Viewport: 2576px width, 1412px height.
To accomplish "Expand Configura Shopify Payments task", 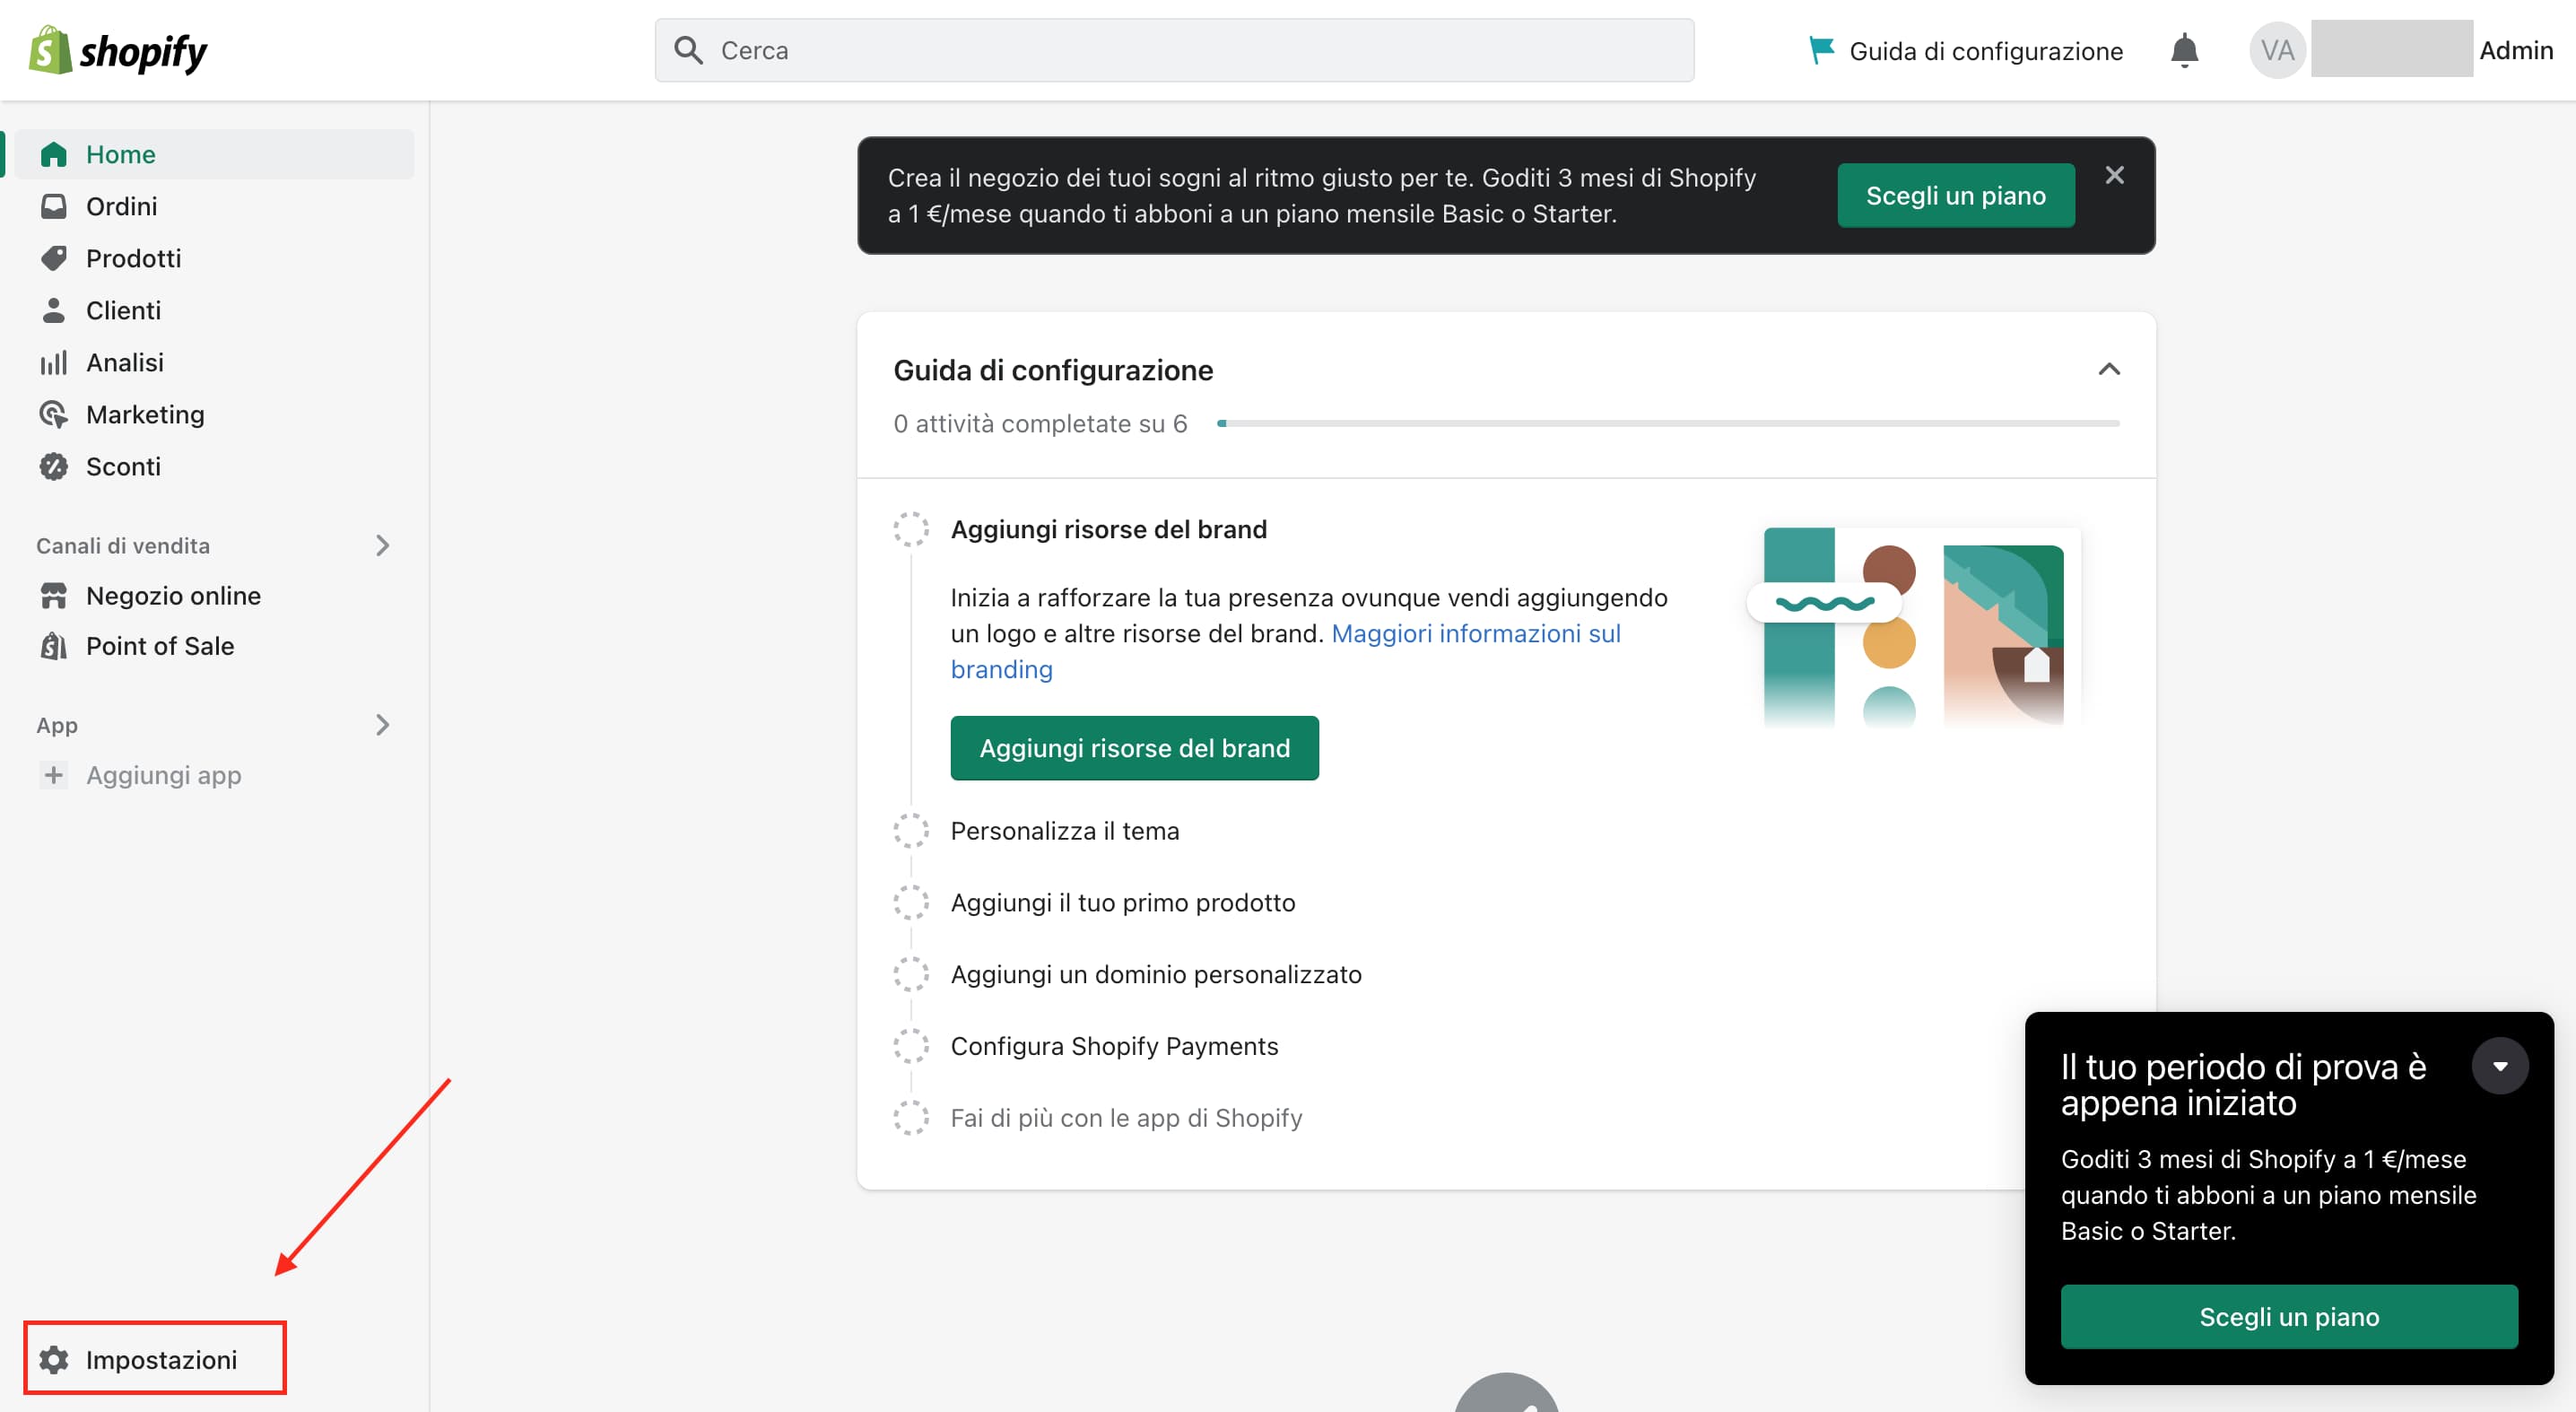I will [x=1114, y=1046].
